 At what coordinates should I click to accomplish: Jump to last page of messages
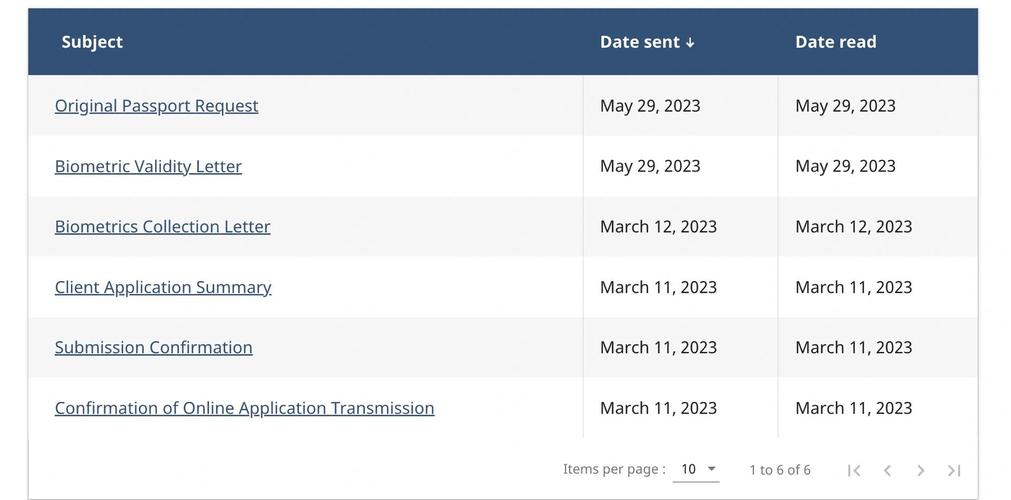(954, 470)
